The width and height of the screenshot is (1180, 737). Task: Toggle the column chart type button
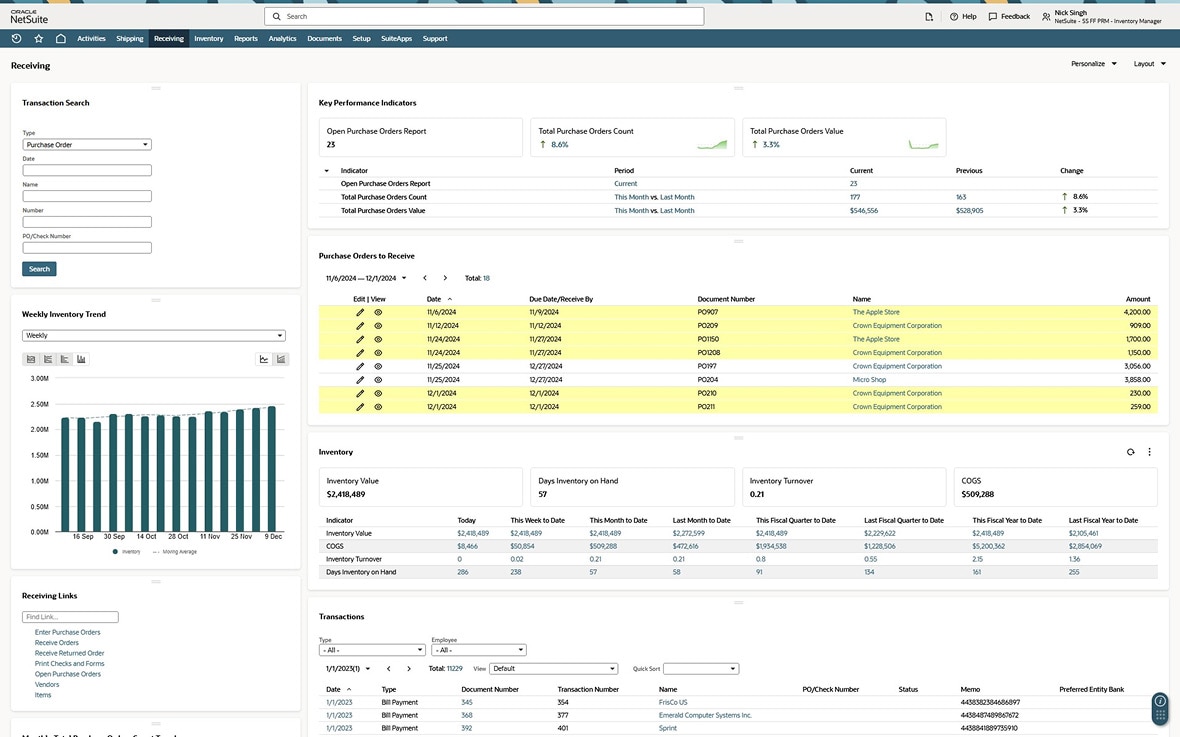(x=81, y=359)
